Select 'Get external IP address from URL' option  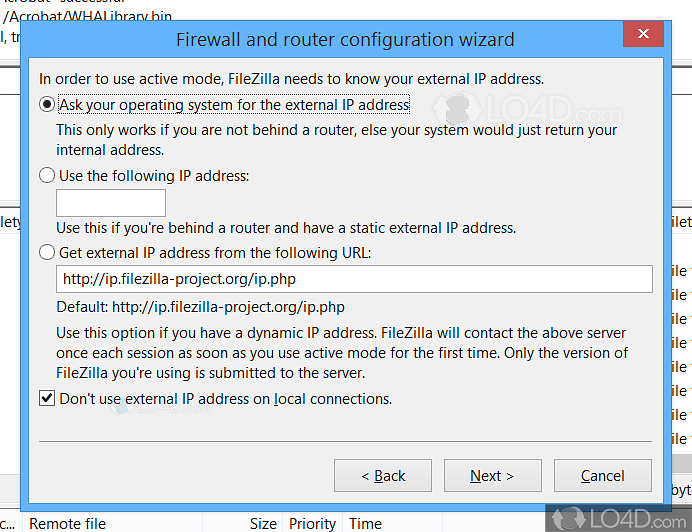[x=47, y=253]
